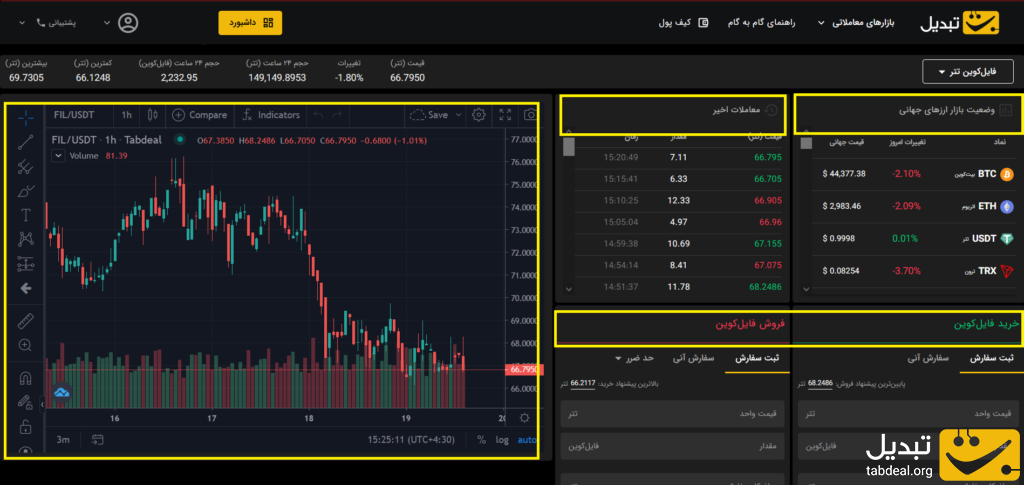Select the brush drawing tool

[x=25, y=191]
